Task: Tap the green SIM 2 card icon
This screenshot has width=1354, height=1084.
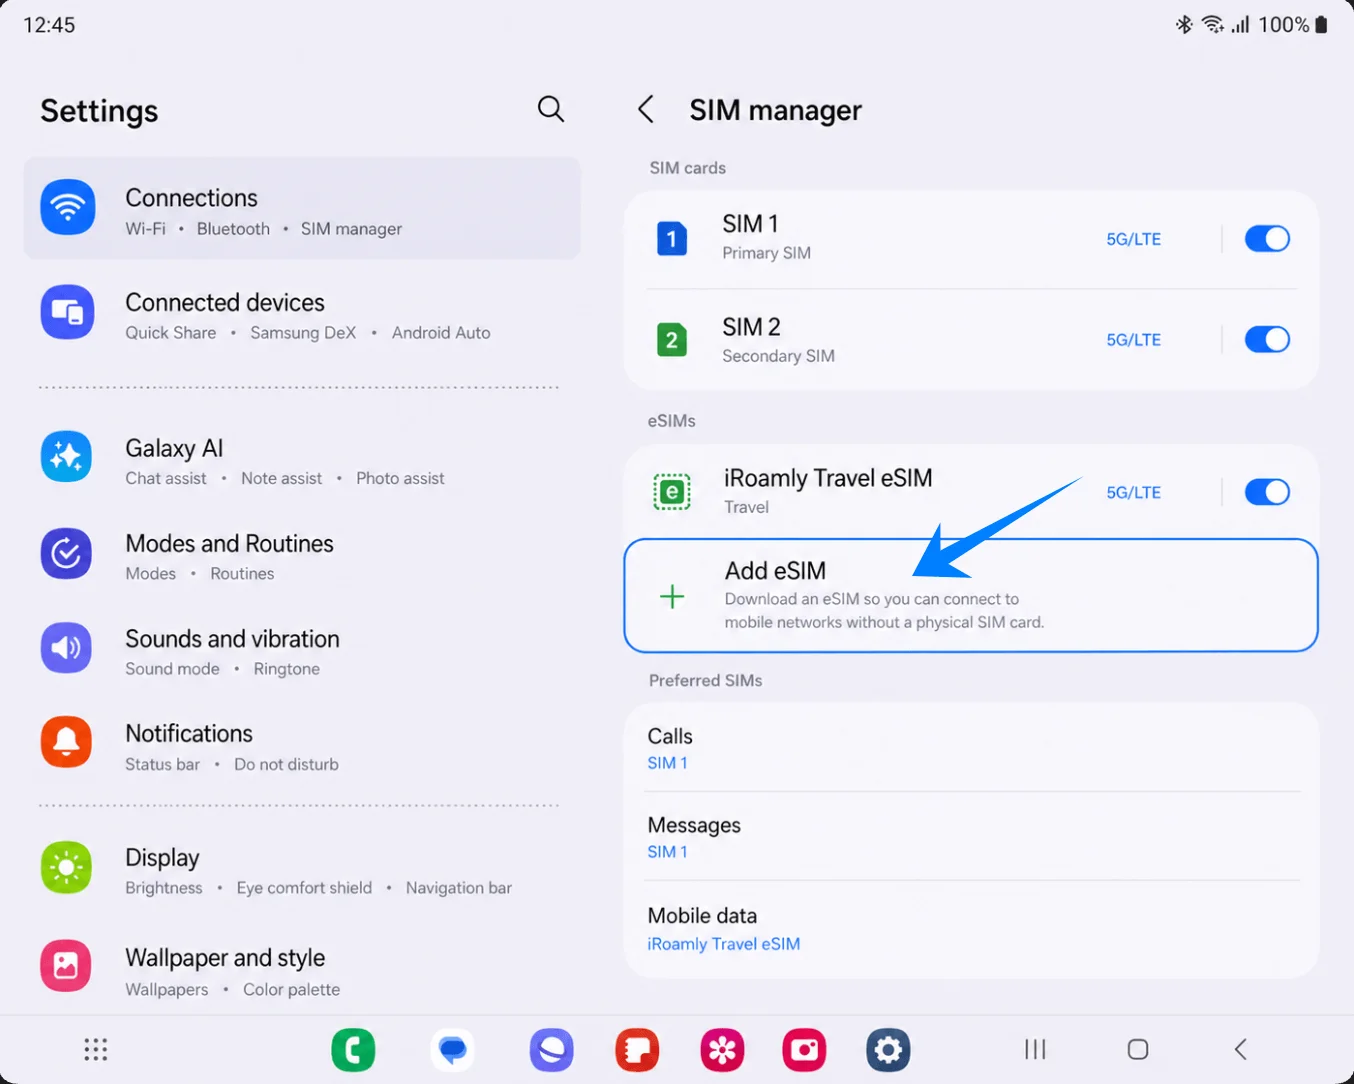Action: pyautogui.click(x=672, y=339)
